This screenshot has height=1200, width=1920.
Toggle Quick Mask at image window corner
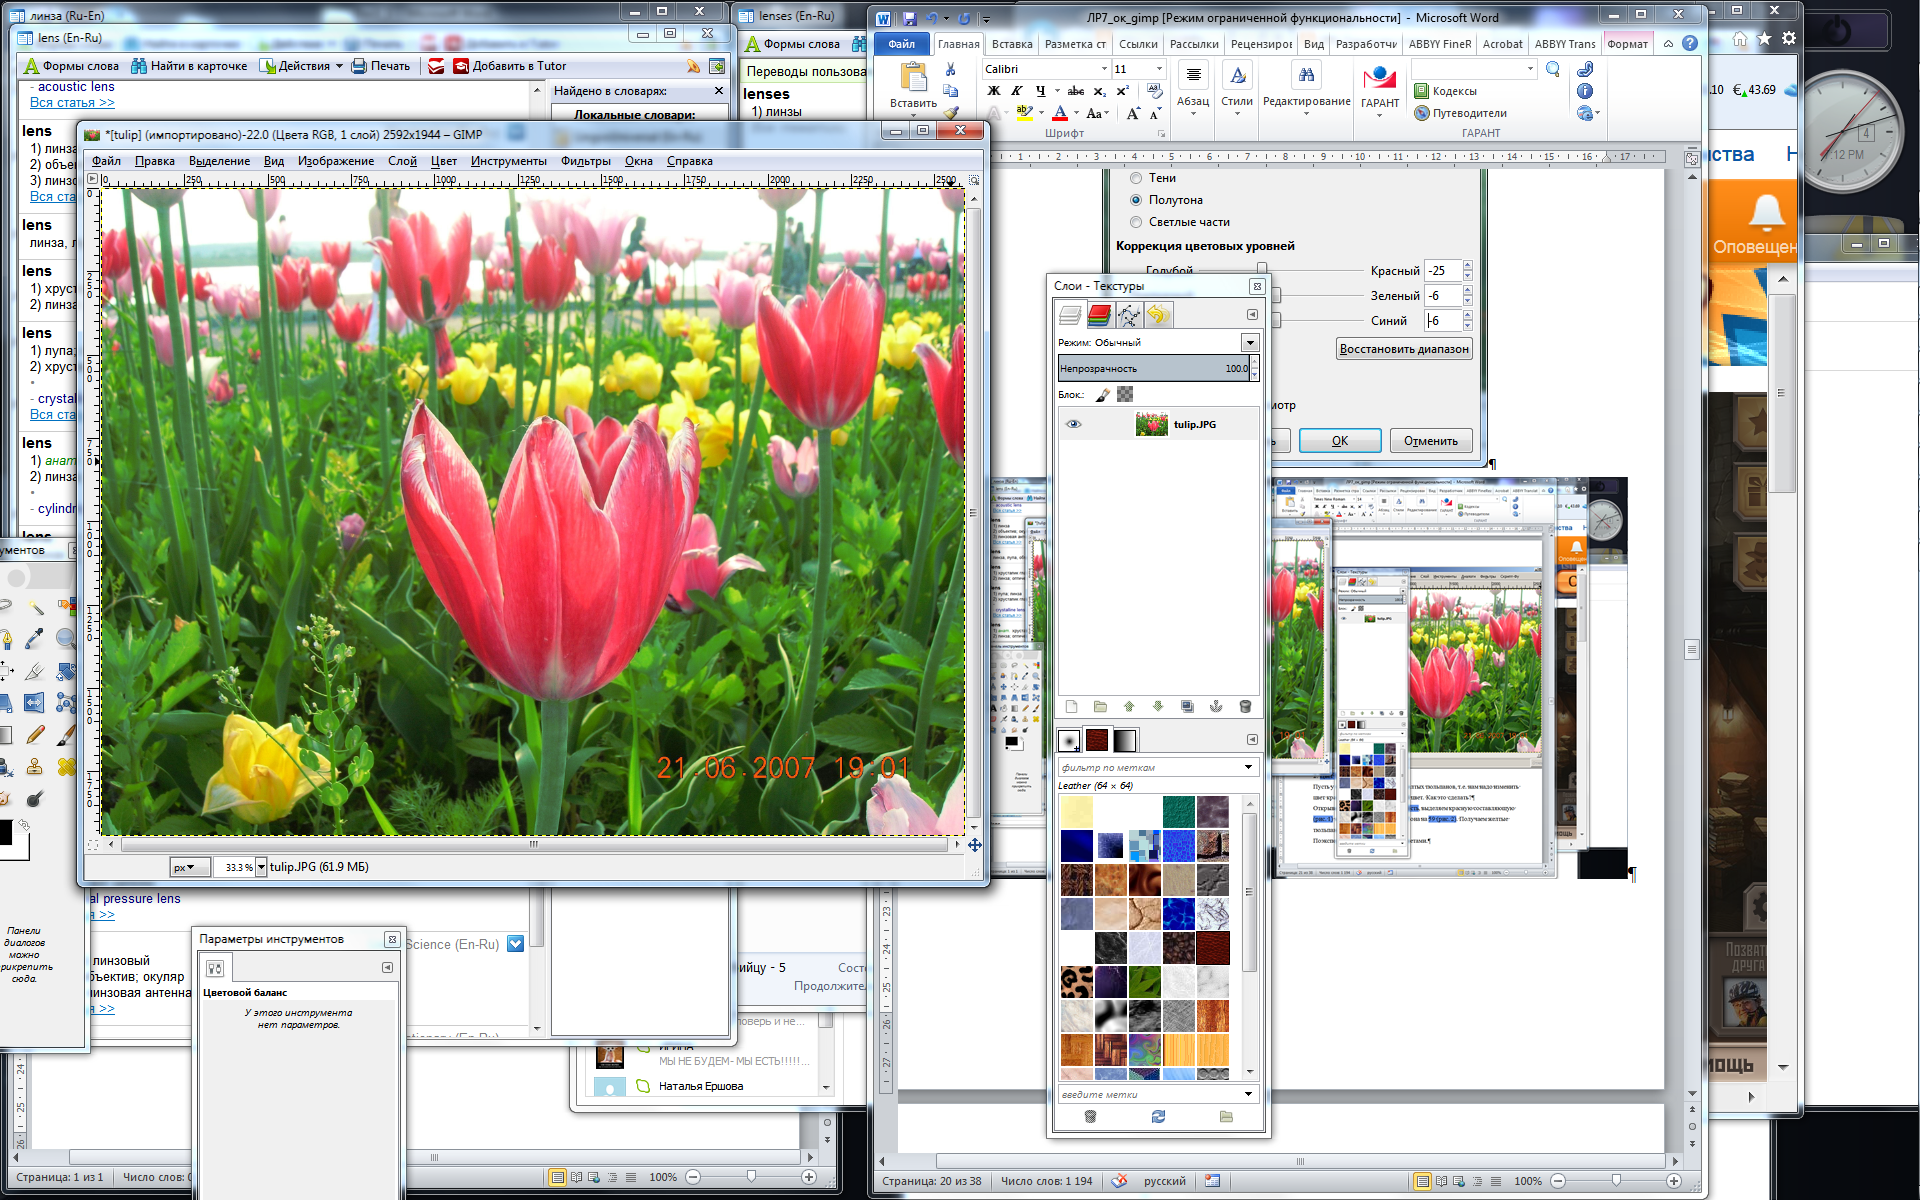92,845
